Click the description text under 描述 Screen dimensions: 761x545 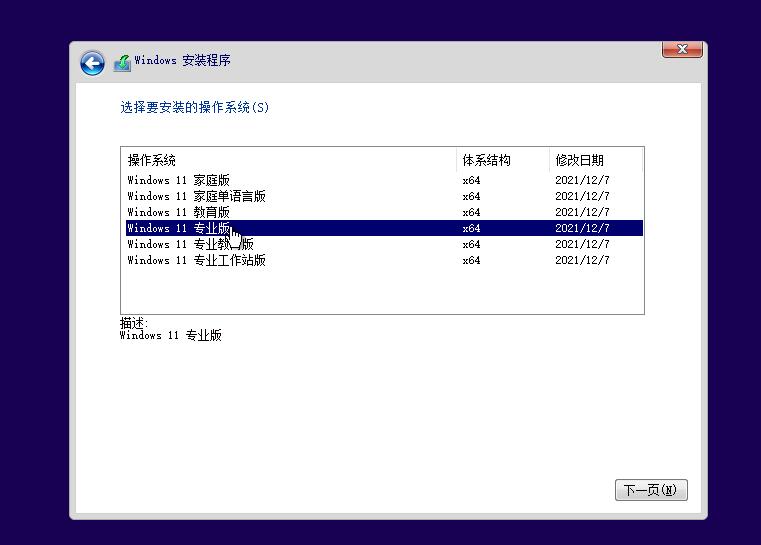click(170, 336)
